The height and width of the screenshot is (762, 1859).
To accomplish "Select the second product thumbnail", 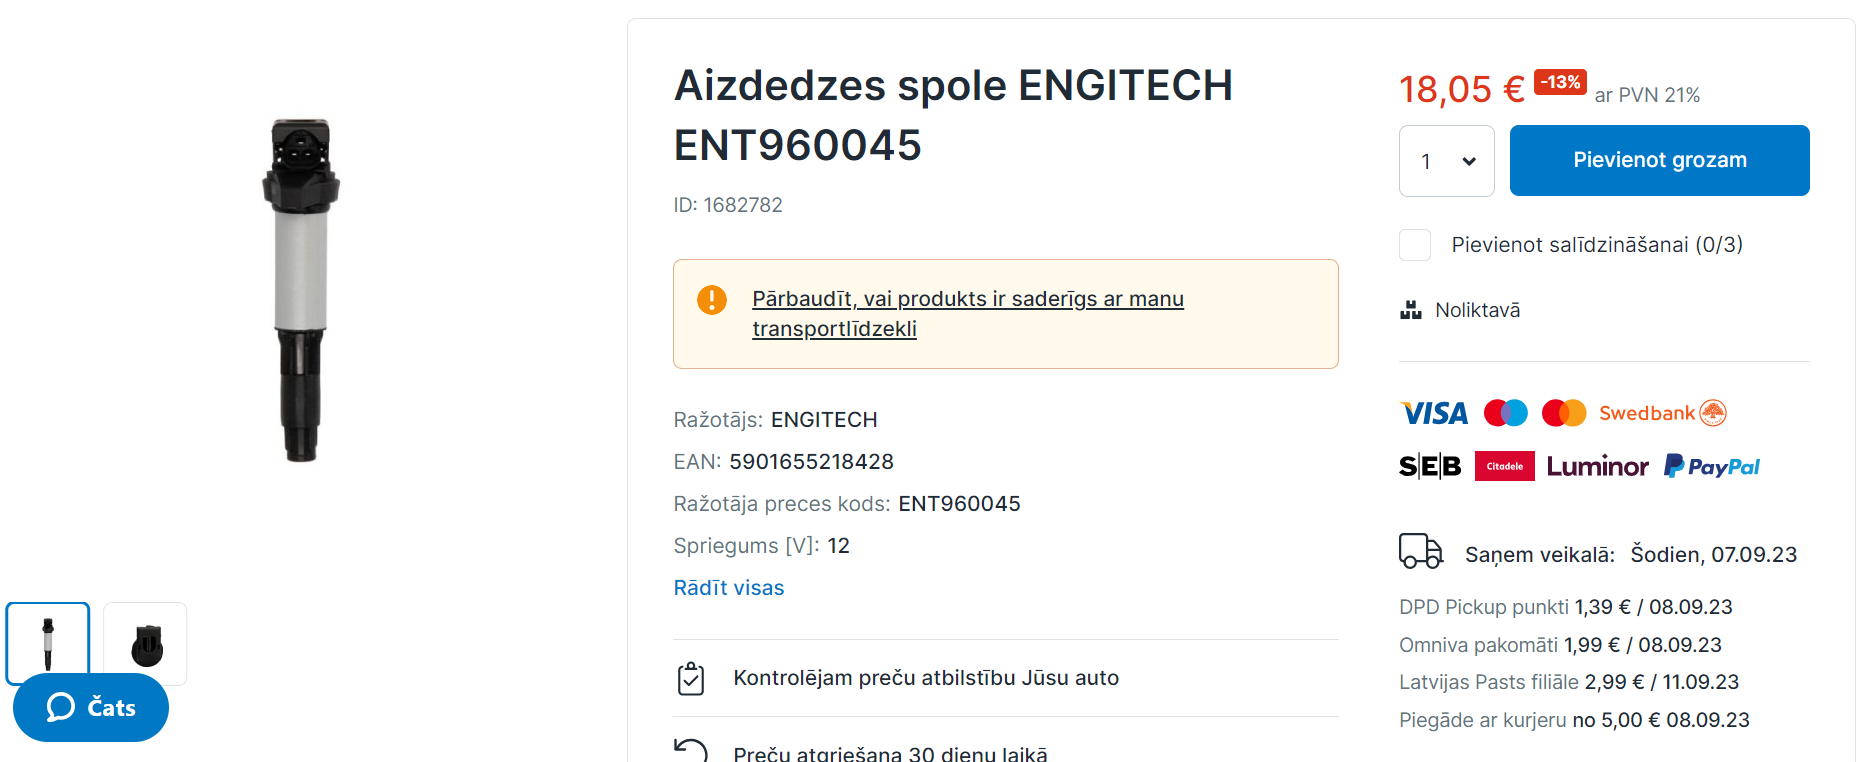I will pos(146,644).
